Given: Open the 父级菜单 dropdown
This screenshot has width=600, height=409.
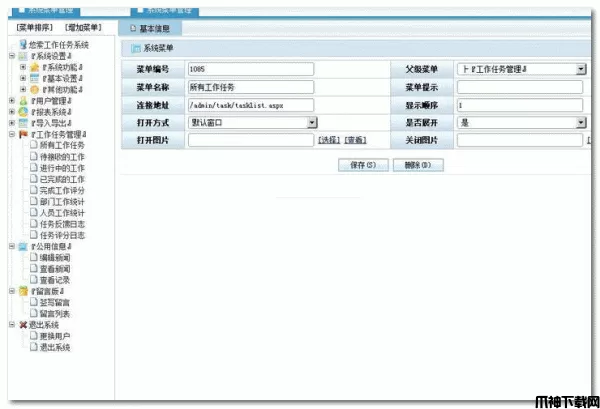Looking at the screenshot, I should click(580, 69).
